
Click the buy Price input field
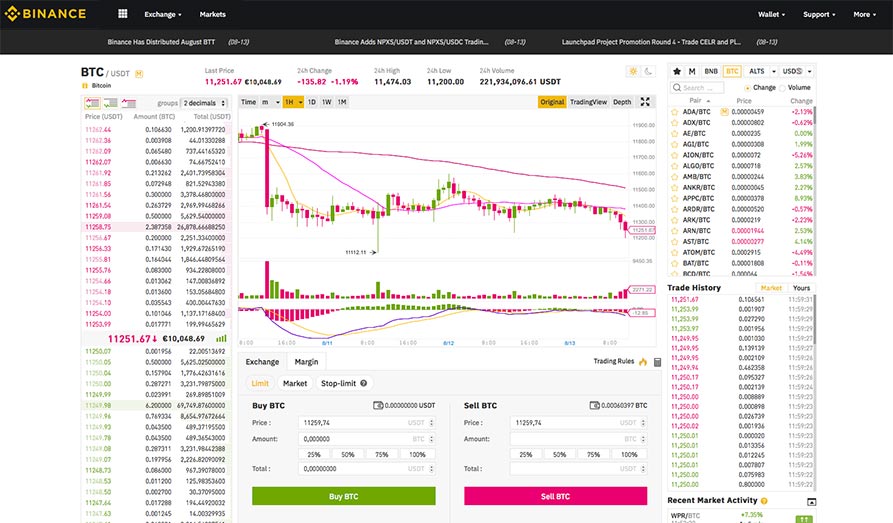367,423
